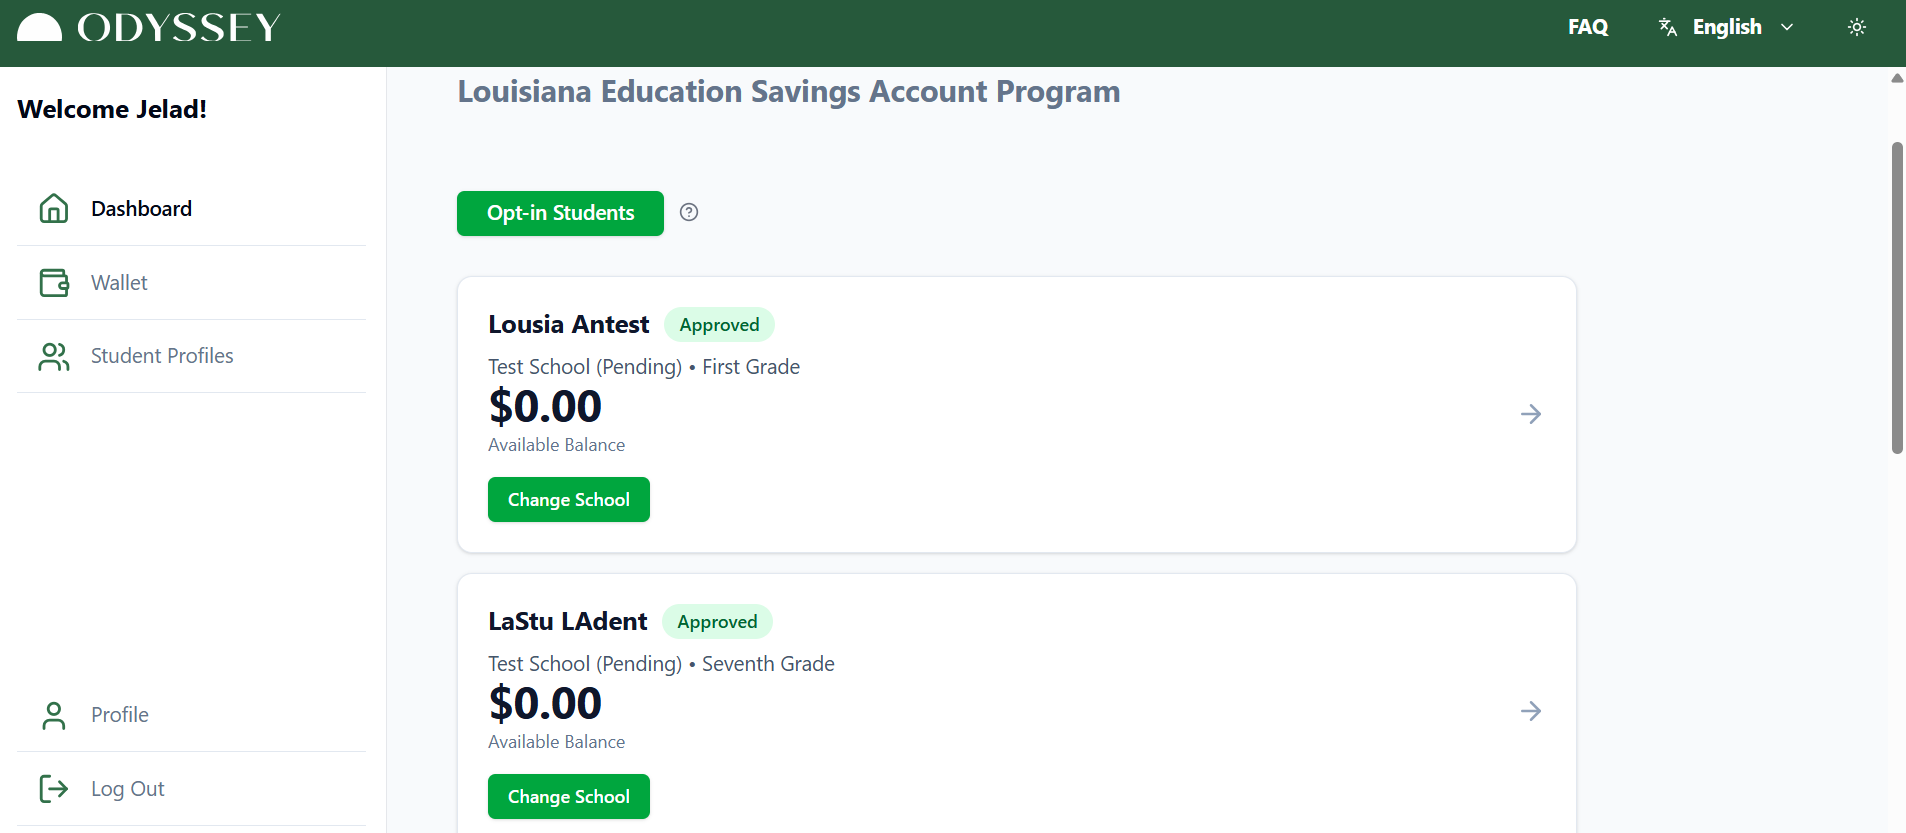Click the Profile person icon

point(54,715)
